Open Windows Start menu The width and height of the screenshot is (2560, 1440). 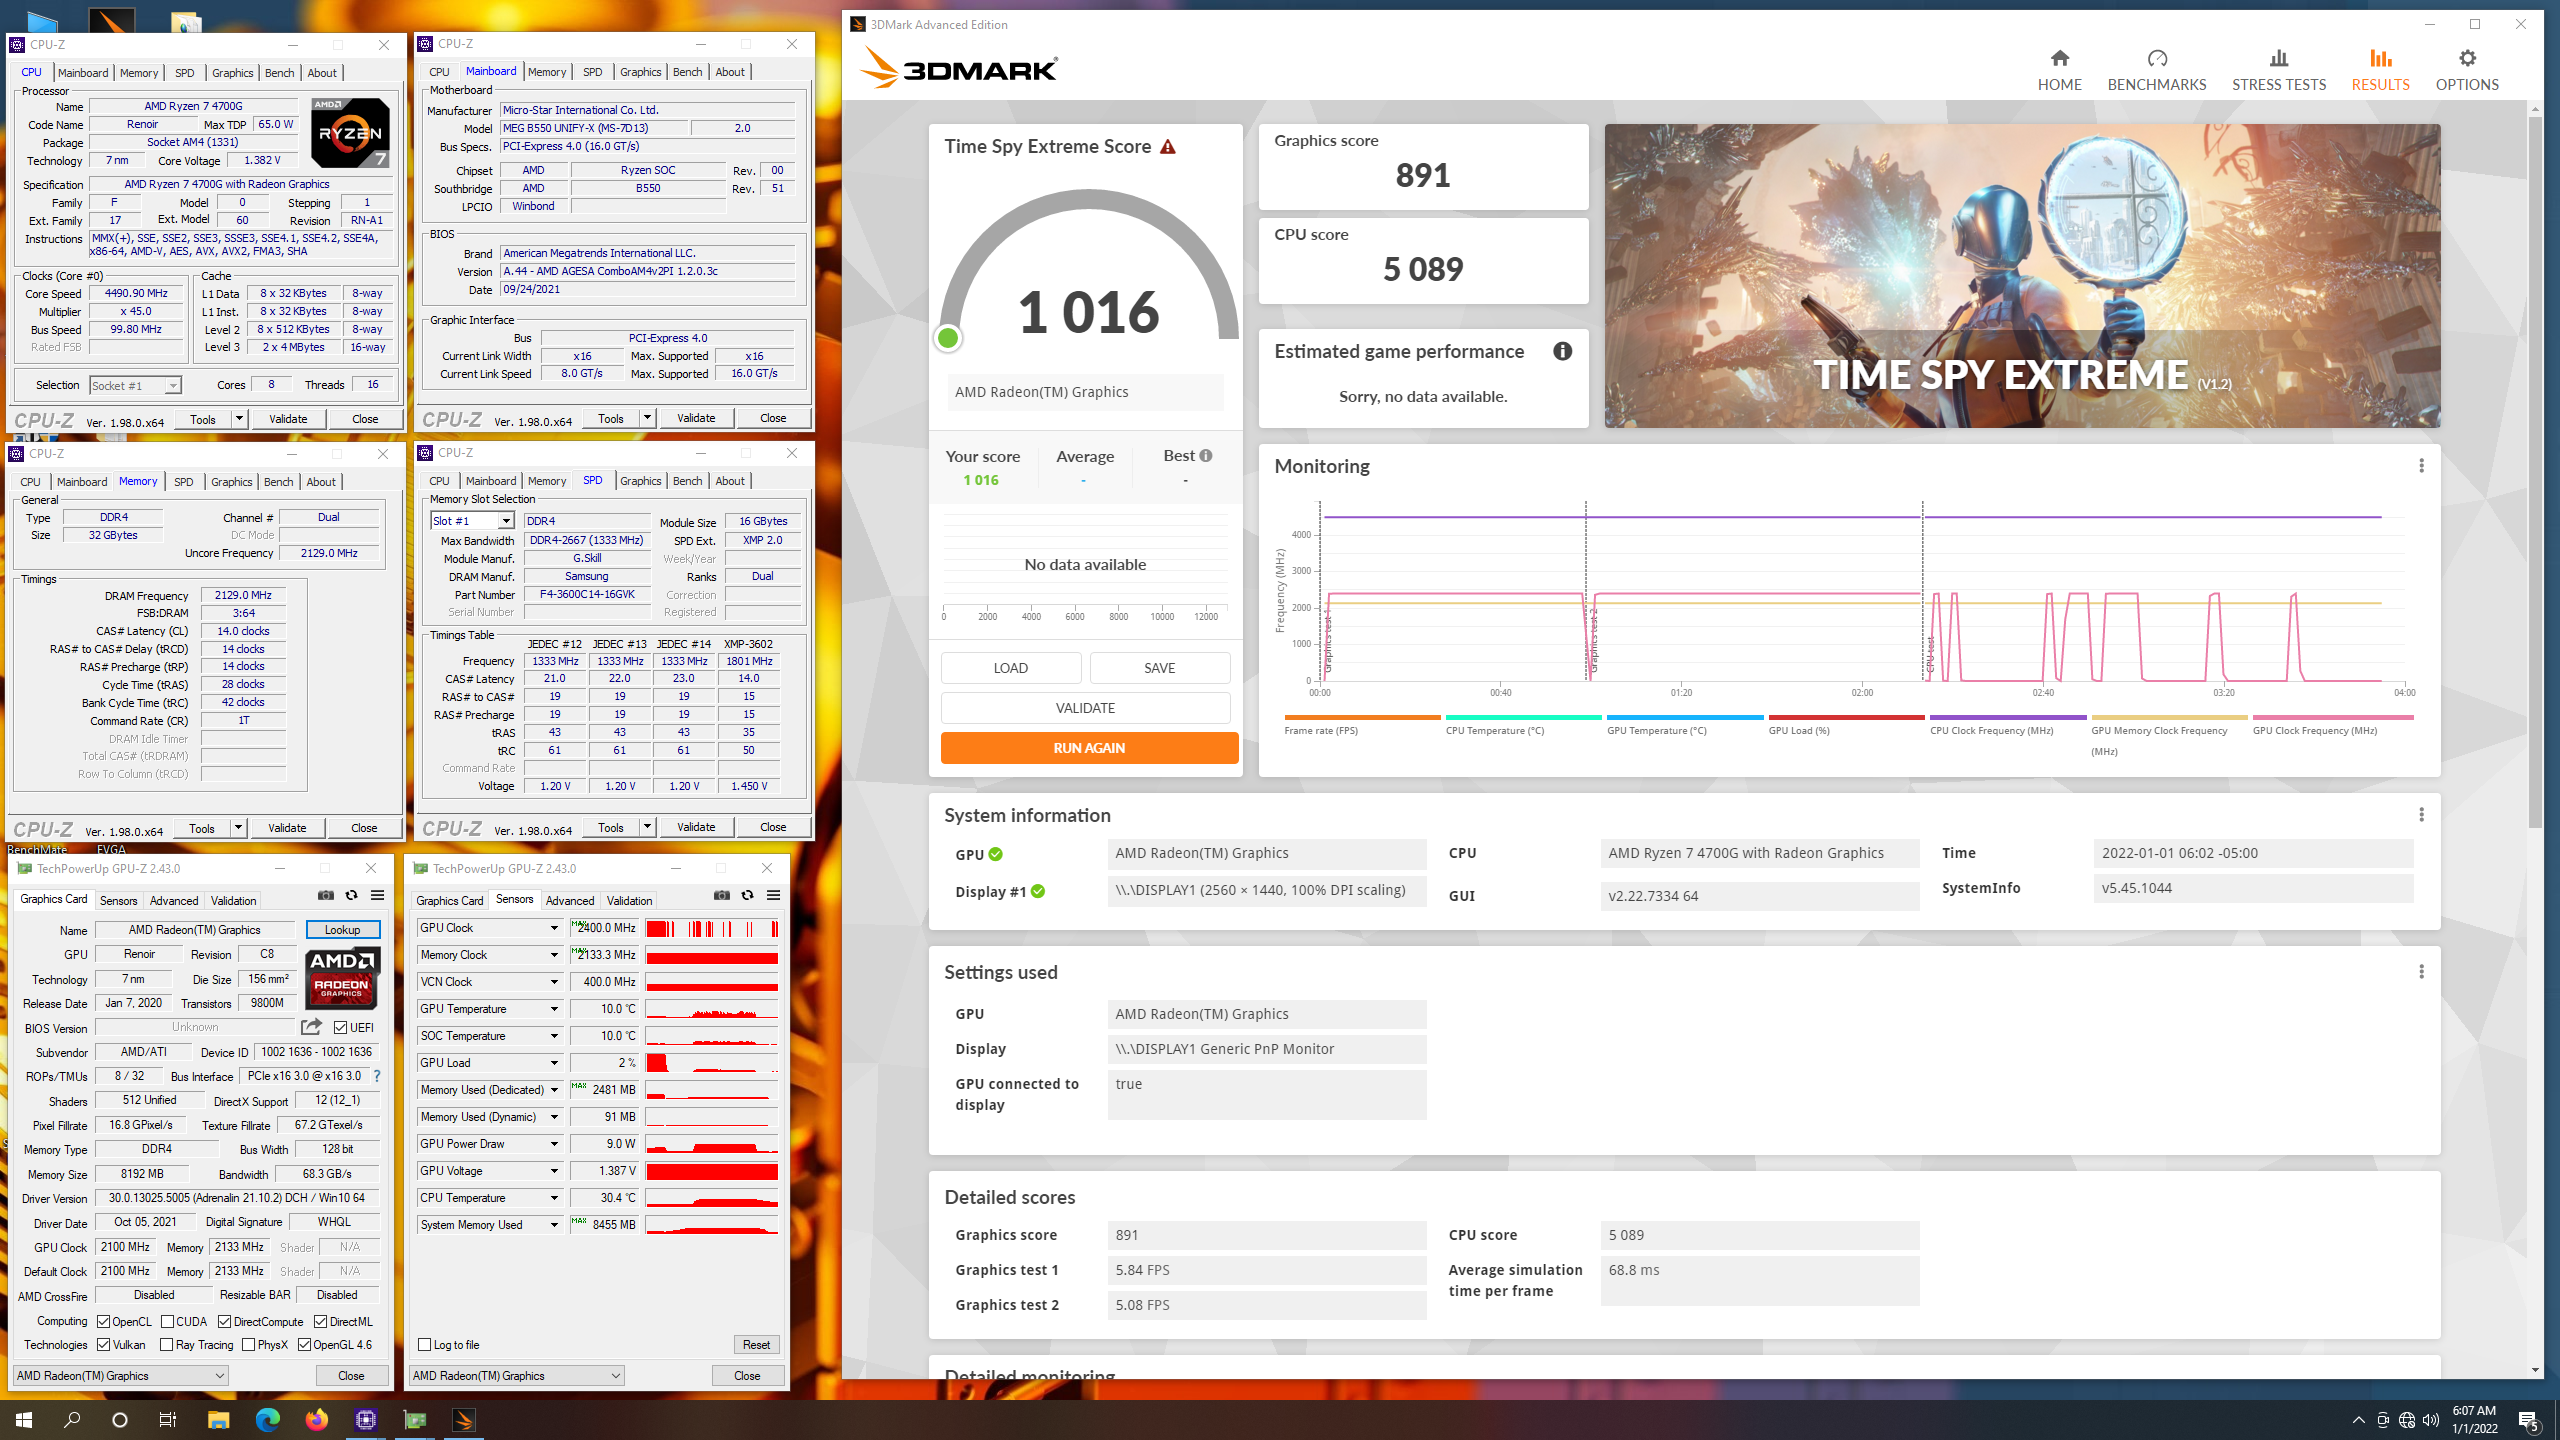tap(24, 1419)
